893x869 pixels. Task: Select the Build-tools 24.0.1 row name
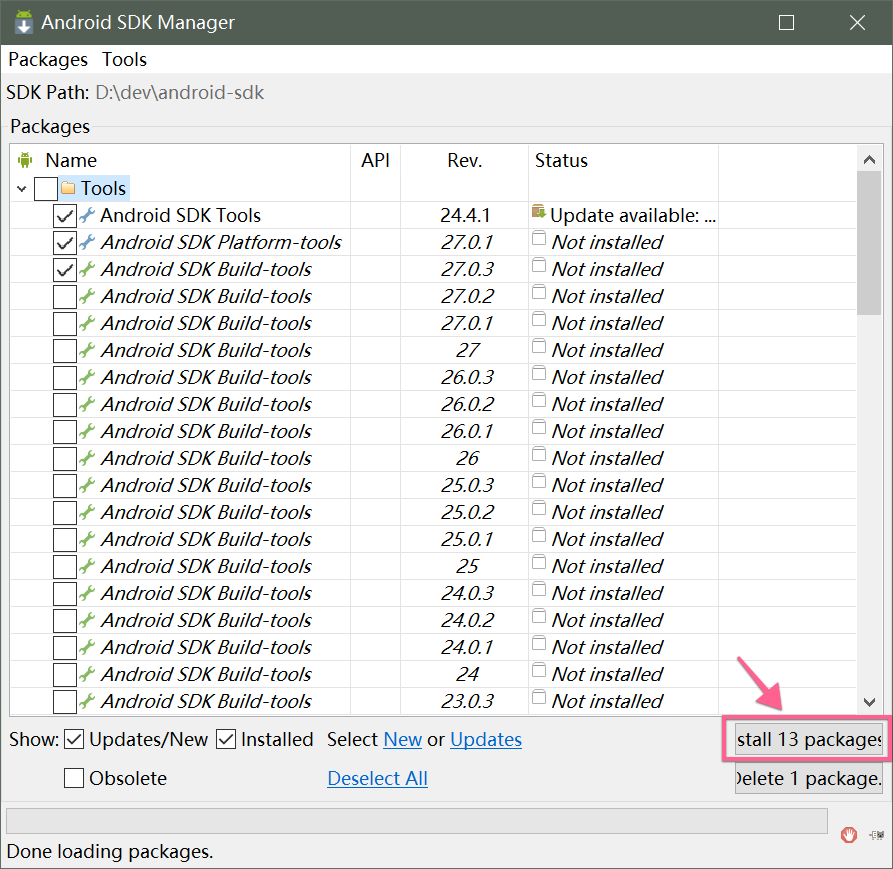[x=206, y=647]
